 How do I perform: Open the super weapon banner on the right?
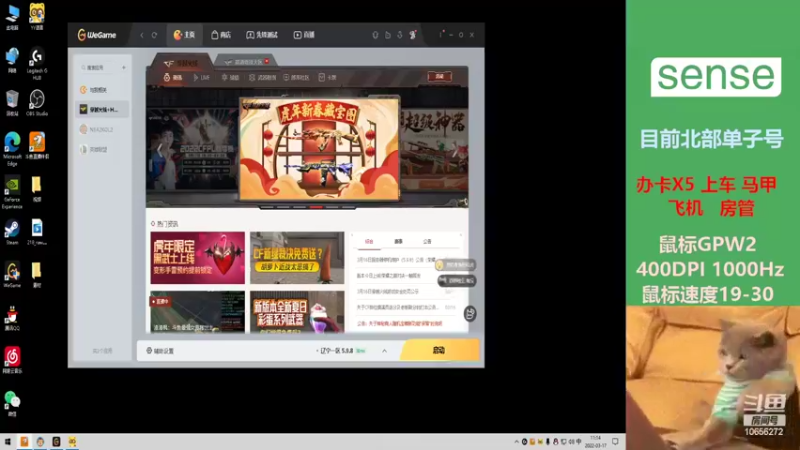(x=434, y=149)
